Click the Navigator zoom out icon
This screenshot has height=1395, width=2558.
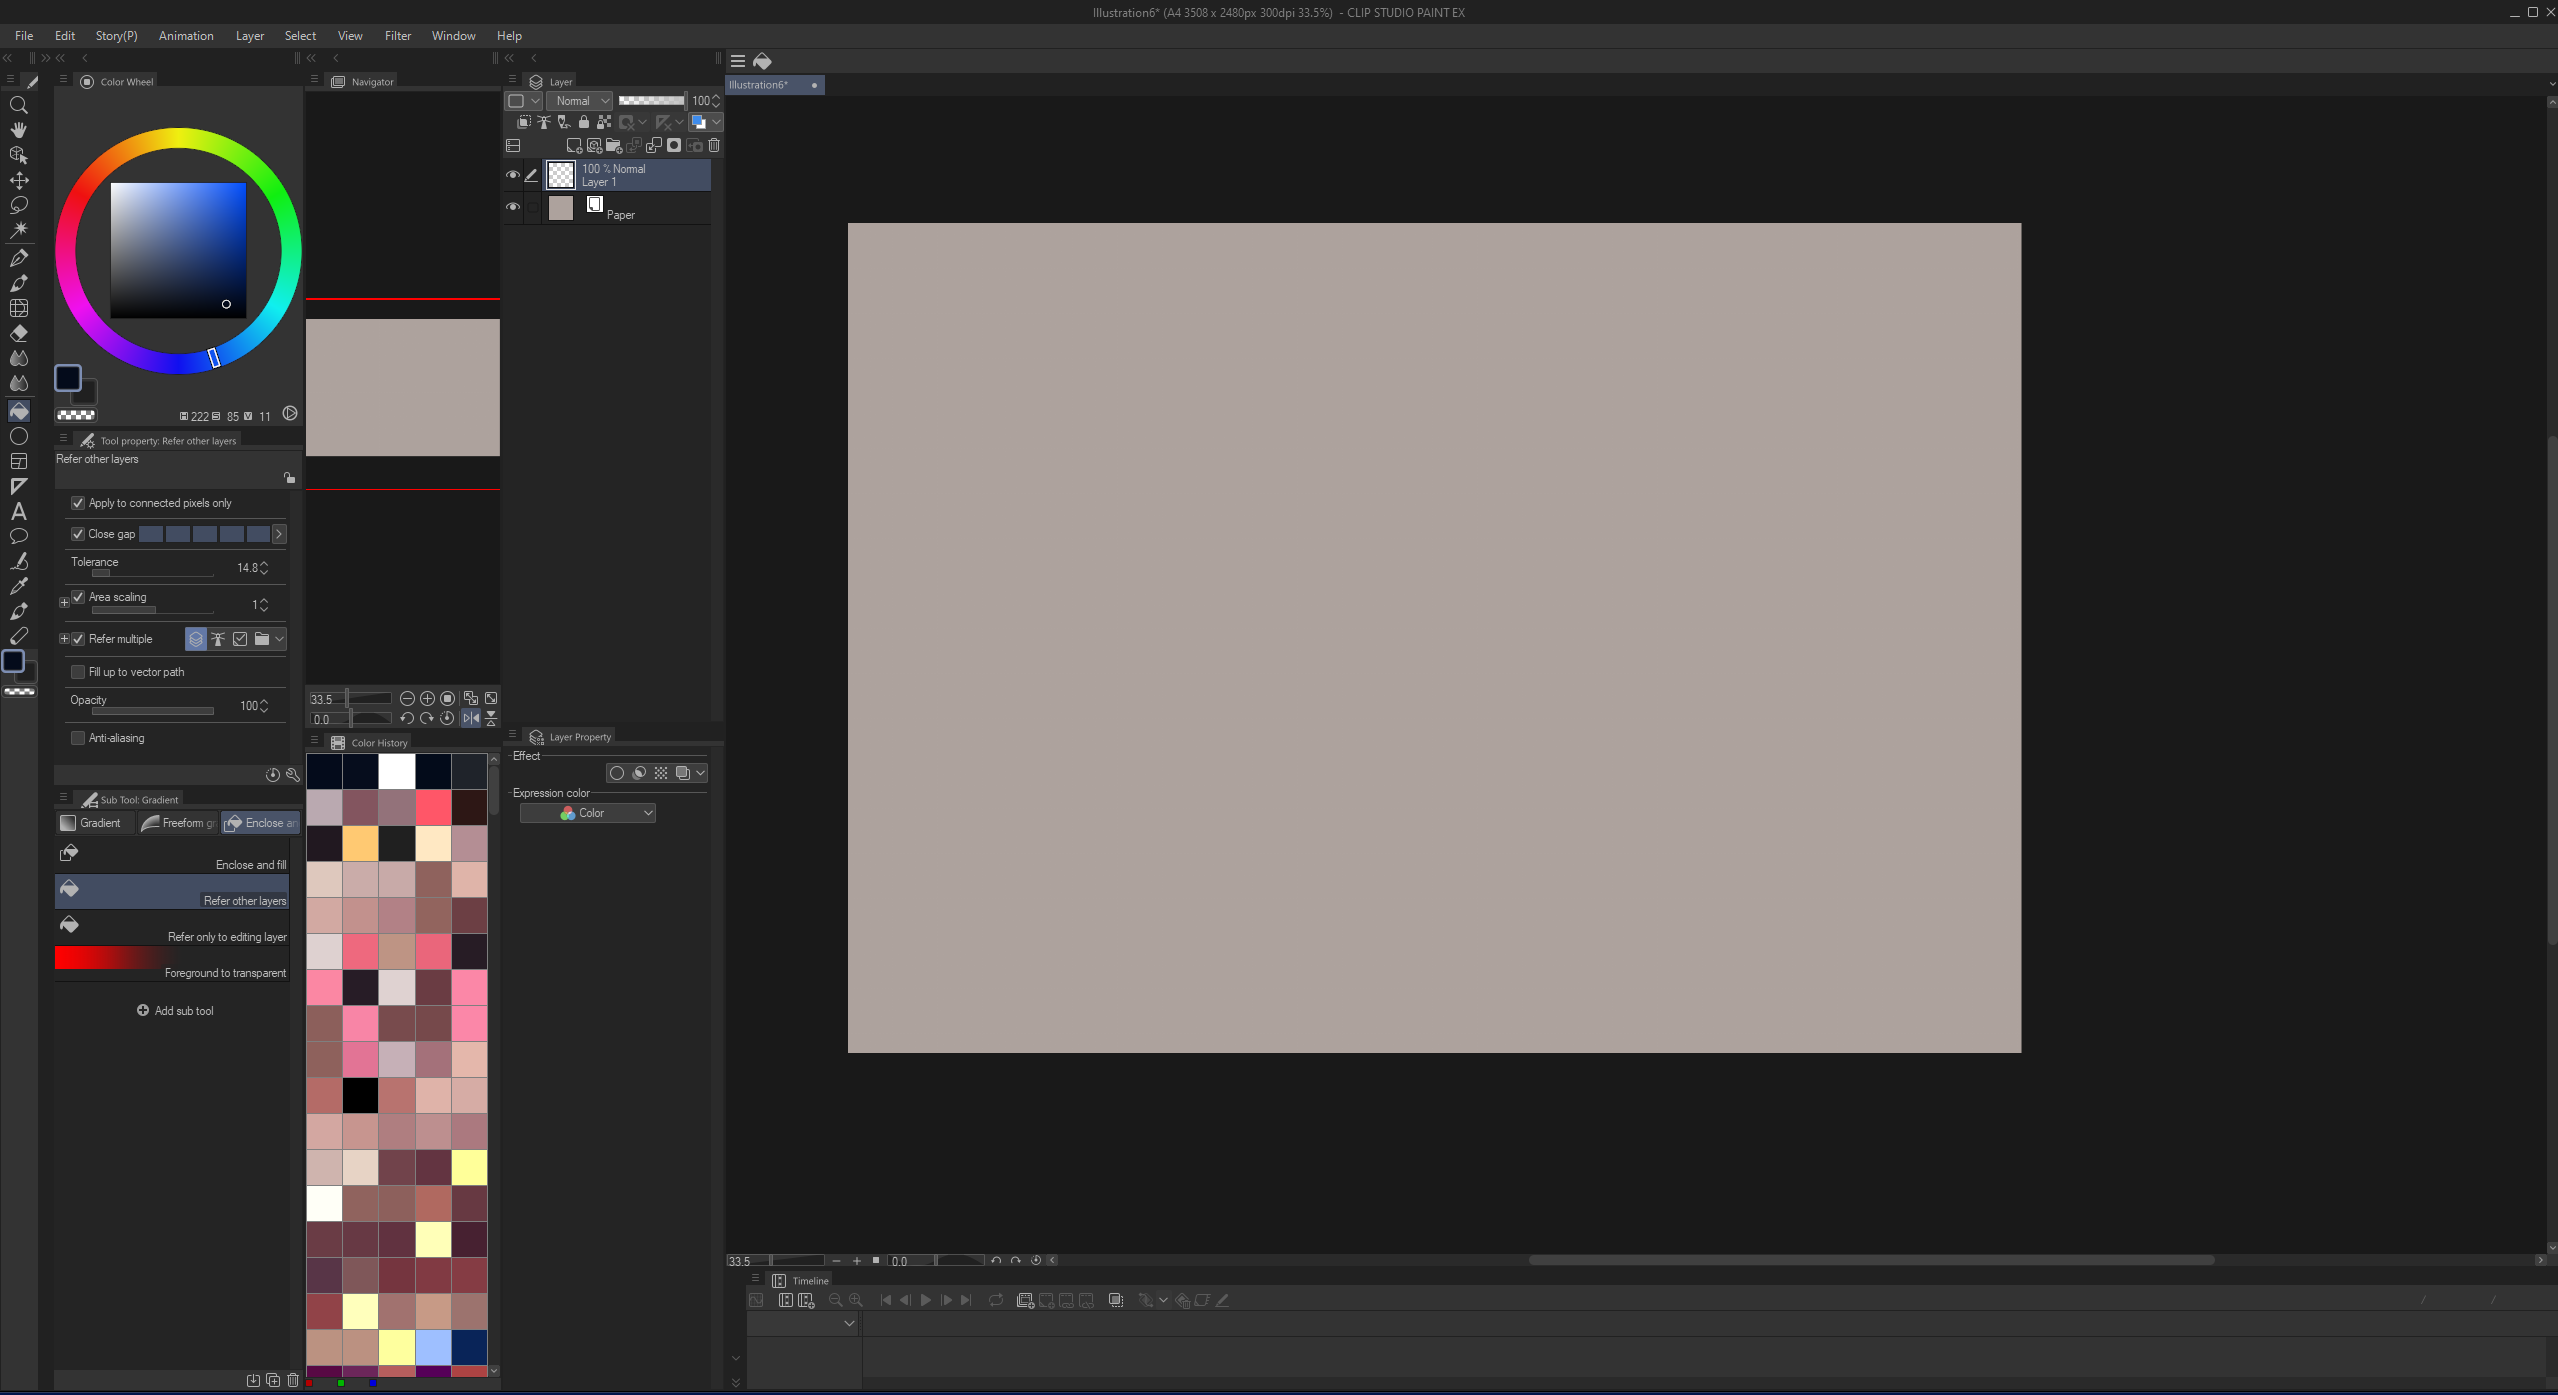(x=407, y=699)
